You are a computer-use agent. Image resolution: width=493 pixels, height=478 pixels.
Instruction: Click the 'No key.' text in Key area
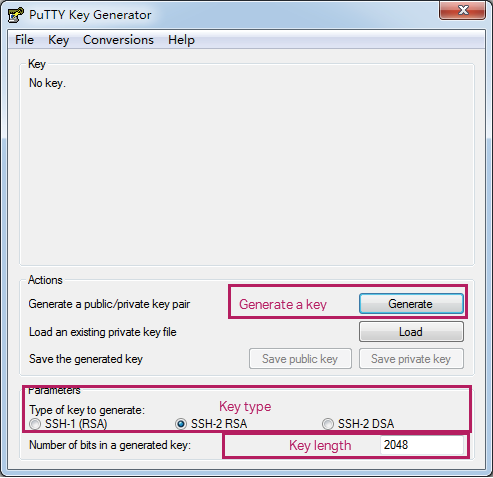(47, 83)
